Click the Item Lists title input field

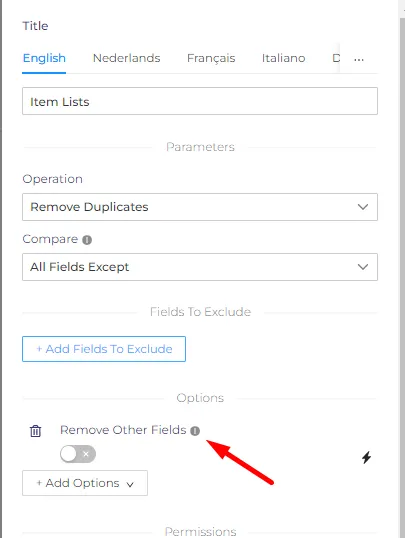click(200, 101)
